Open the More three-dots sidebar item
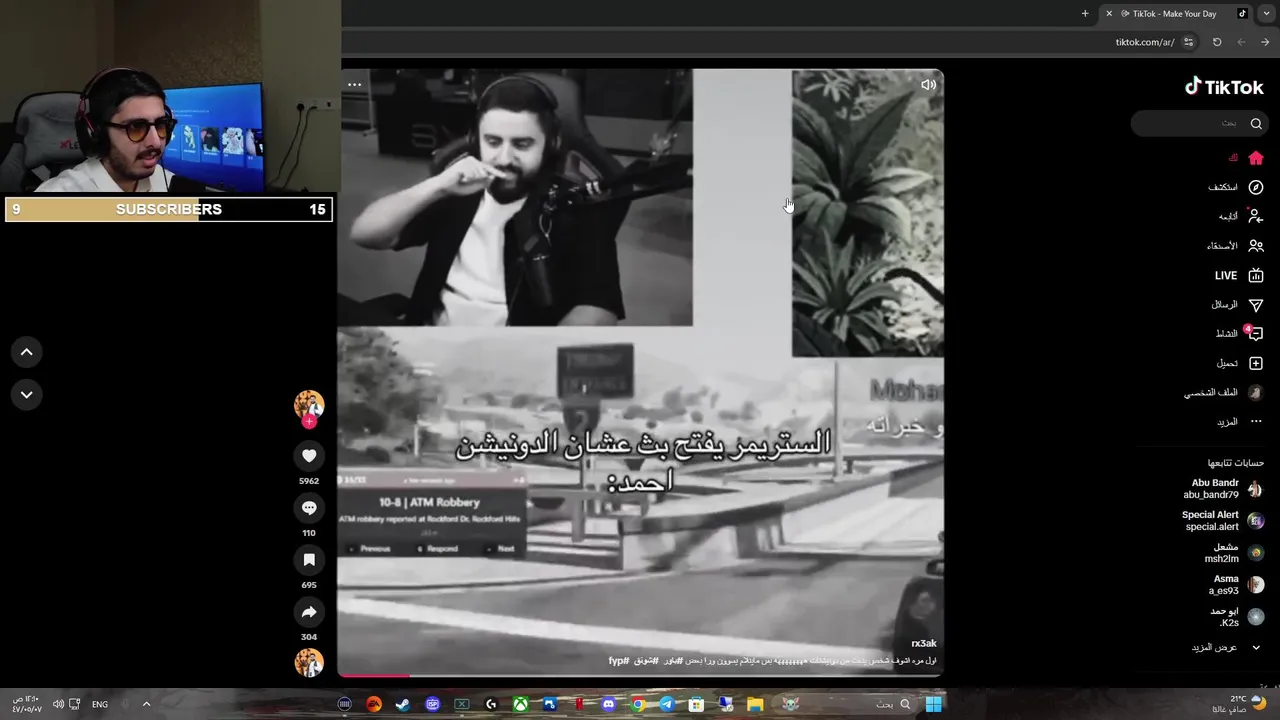This screenshot has width=1280, height=720. [1256, 422]
